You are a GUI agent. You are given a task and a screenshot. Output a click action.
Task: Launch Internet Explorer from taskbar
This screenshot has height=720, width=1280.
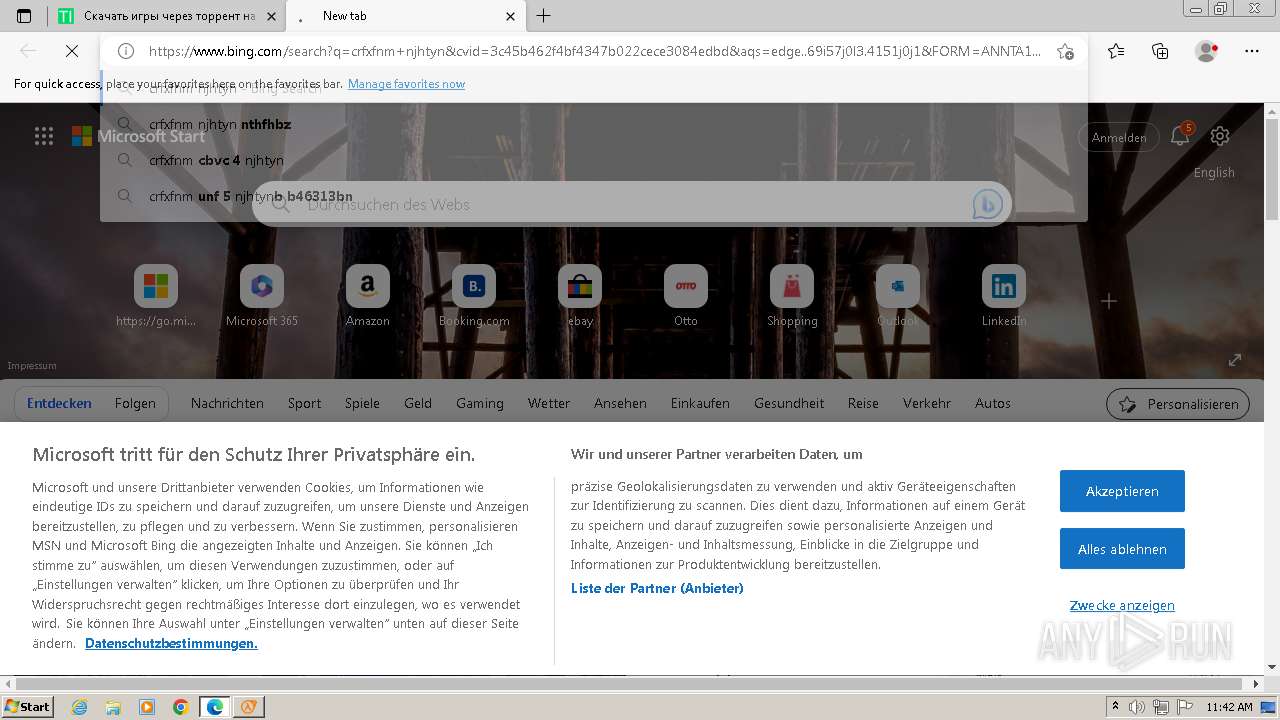80,707
